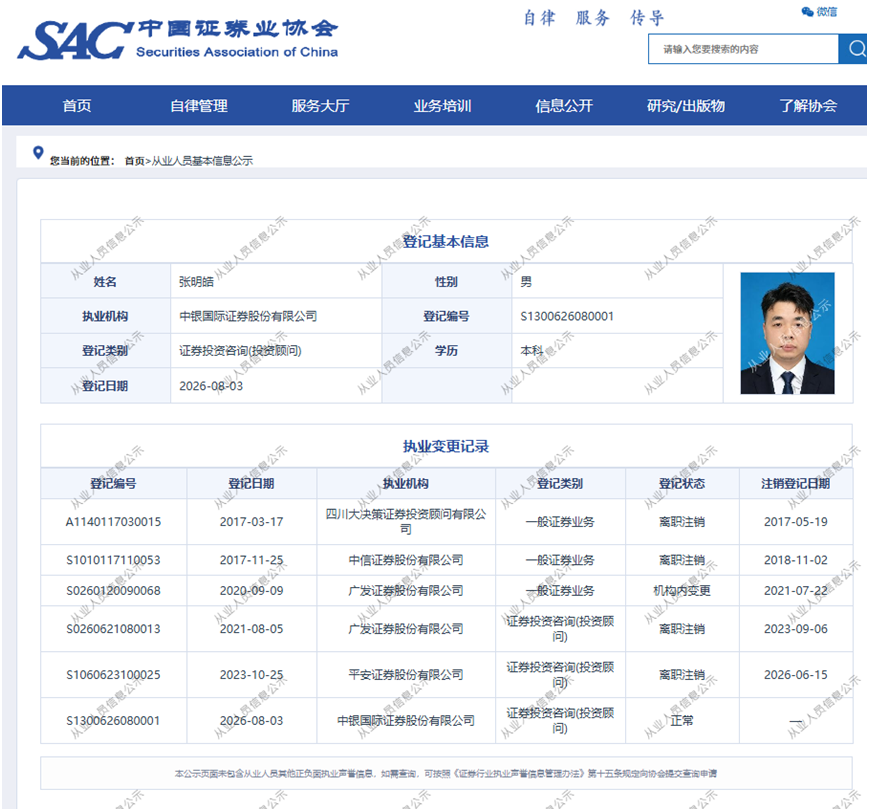Viewport: 869px width, 811px height.
Task: Select record number S0260120090068
Action: click(113, 590)
